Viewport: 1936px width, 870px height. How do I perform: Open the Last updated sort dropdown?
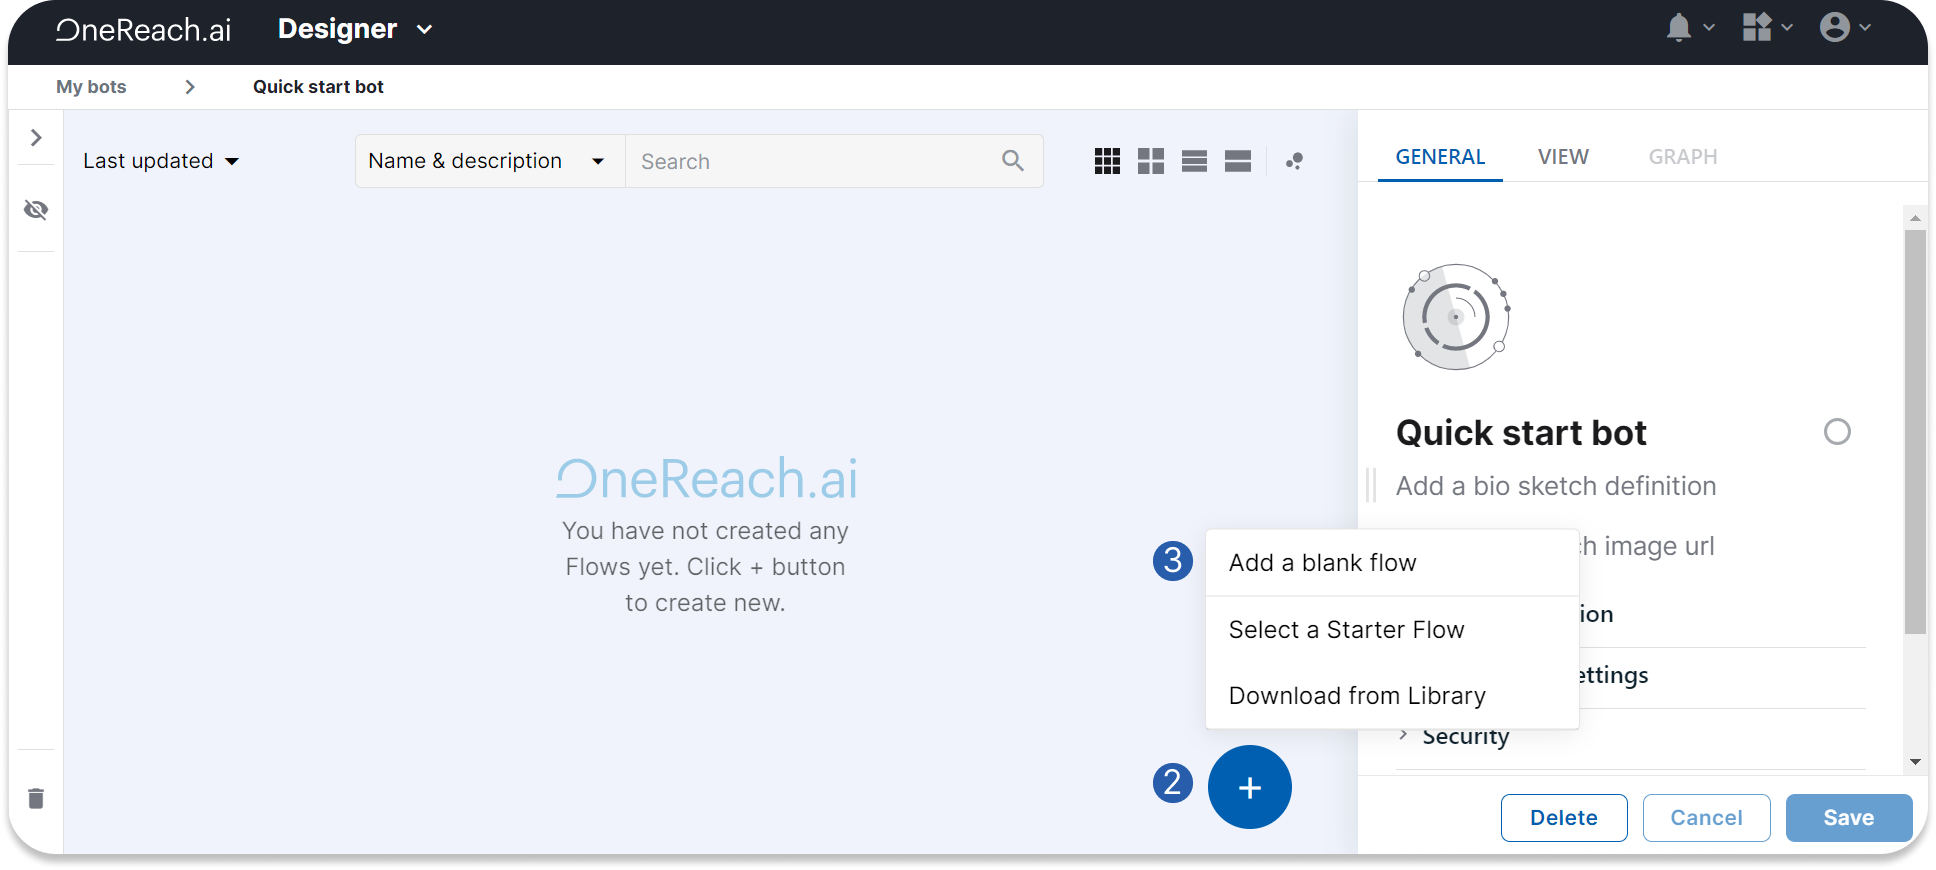click(161, 161)
